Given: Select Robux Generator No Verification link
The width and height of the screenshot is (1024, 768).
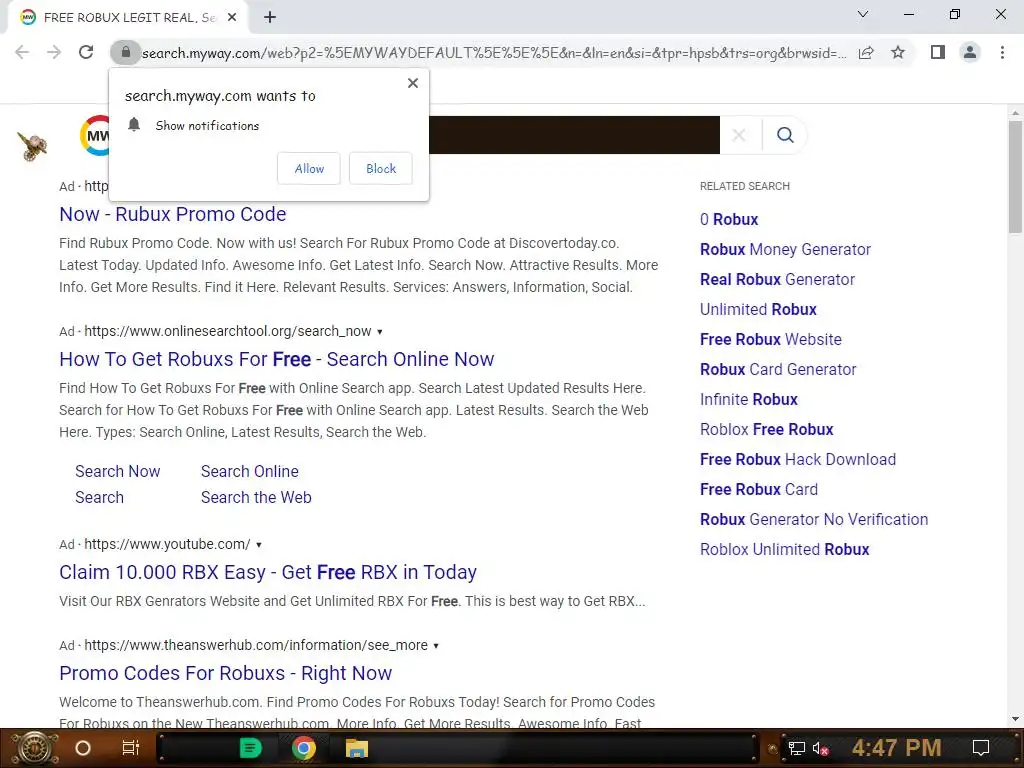Looking at the screenshot, I should [814, 520].
